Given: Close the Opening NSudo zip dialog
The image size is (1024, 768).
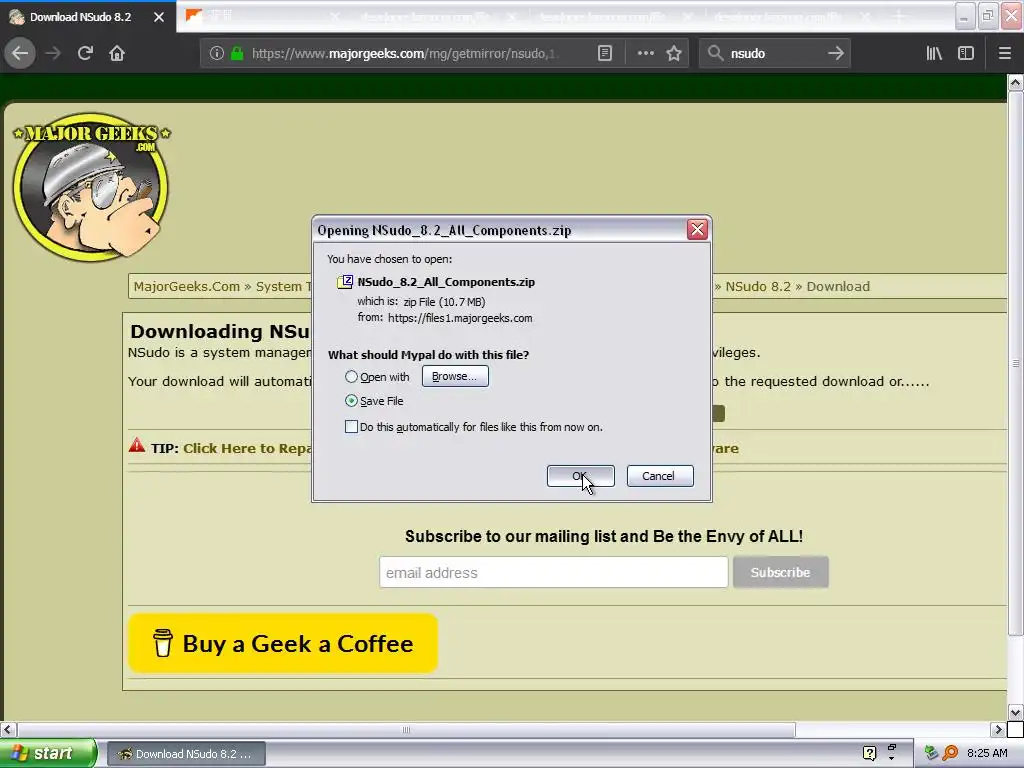Looking at the screenshot, I should click(697, 229).
